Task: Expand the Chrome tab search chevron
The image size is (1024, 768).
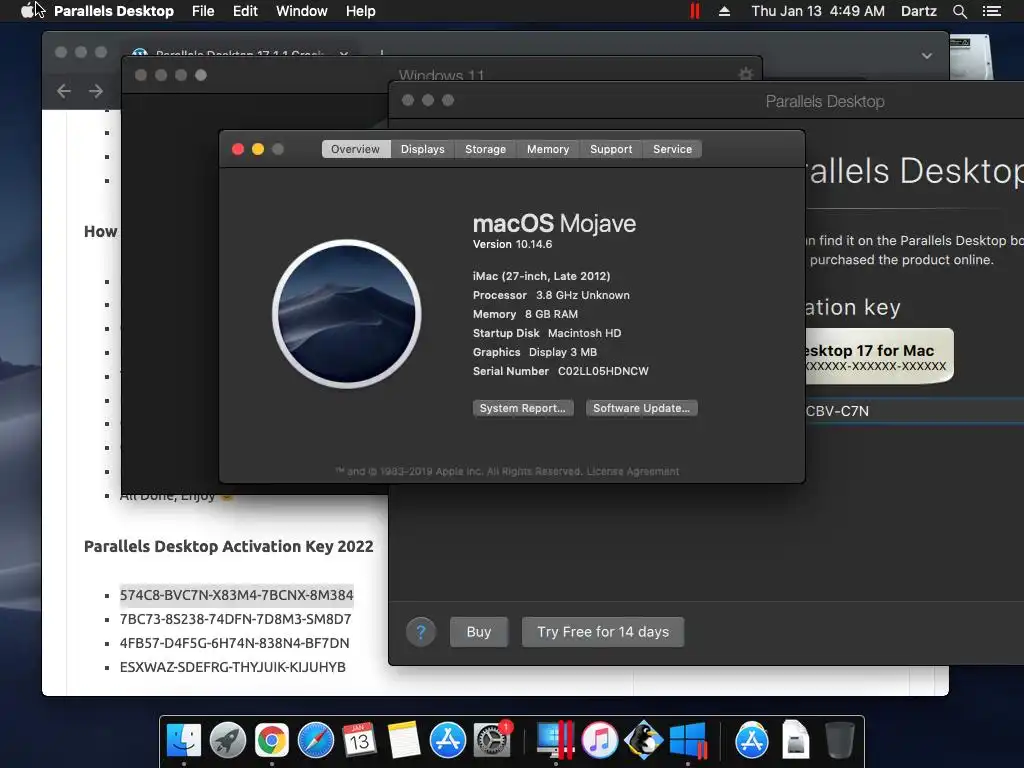Action: [x=926, y=56]
